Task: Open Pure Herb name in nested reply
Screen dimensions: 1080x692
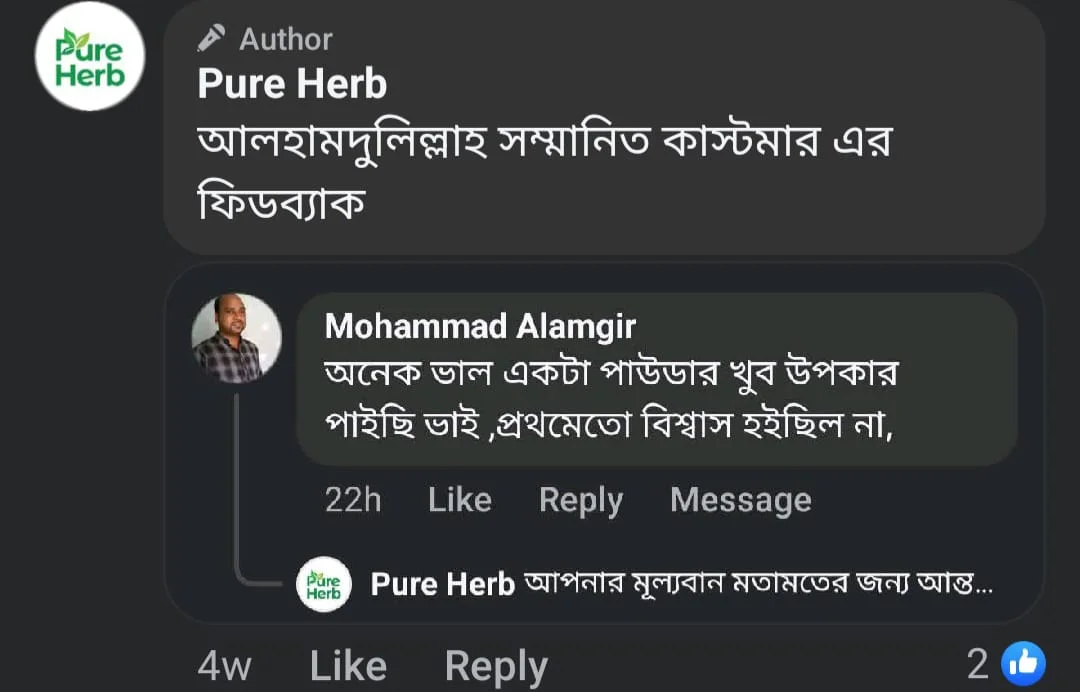Action: [x=442, y=584]
